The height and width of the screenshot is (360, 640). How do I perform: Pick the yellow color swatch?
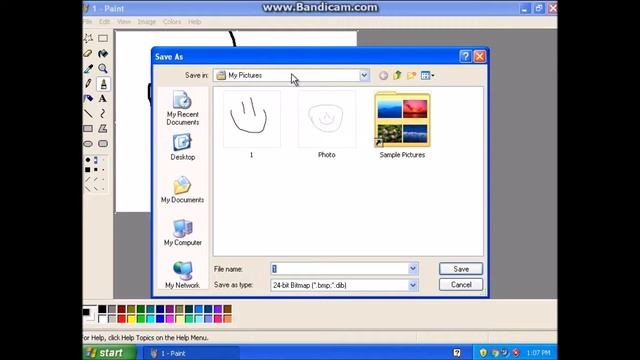(131, 318)
